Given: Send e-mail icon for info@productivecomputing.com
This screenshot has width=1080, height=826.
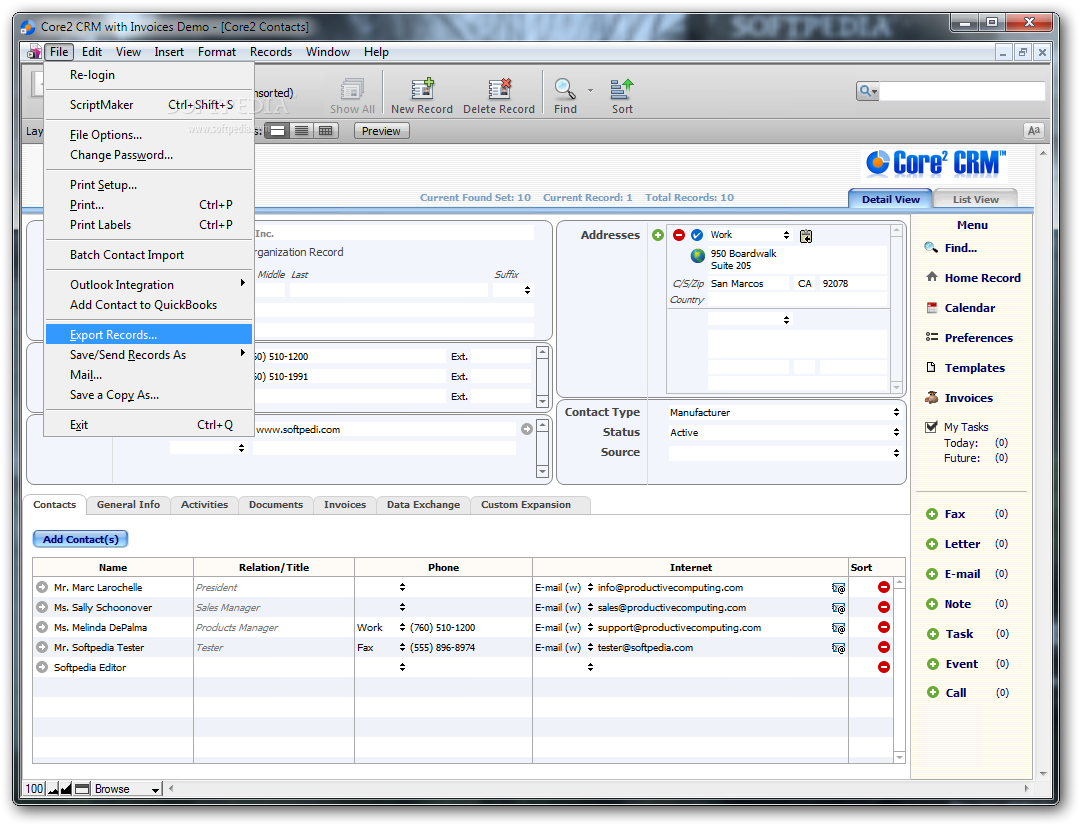Looking at the screenshot, I should [838, 588].
